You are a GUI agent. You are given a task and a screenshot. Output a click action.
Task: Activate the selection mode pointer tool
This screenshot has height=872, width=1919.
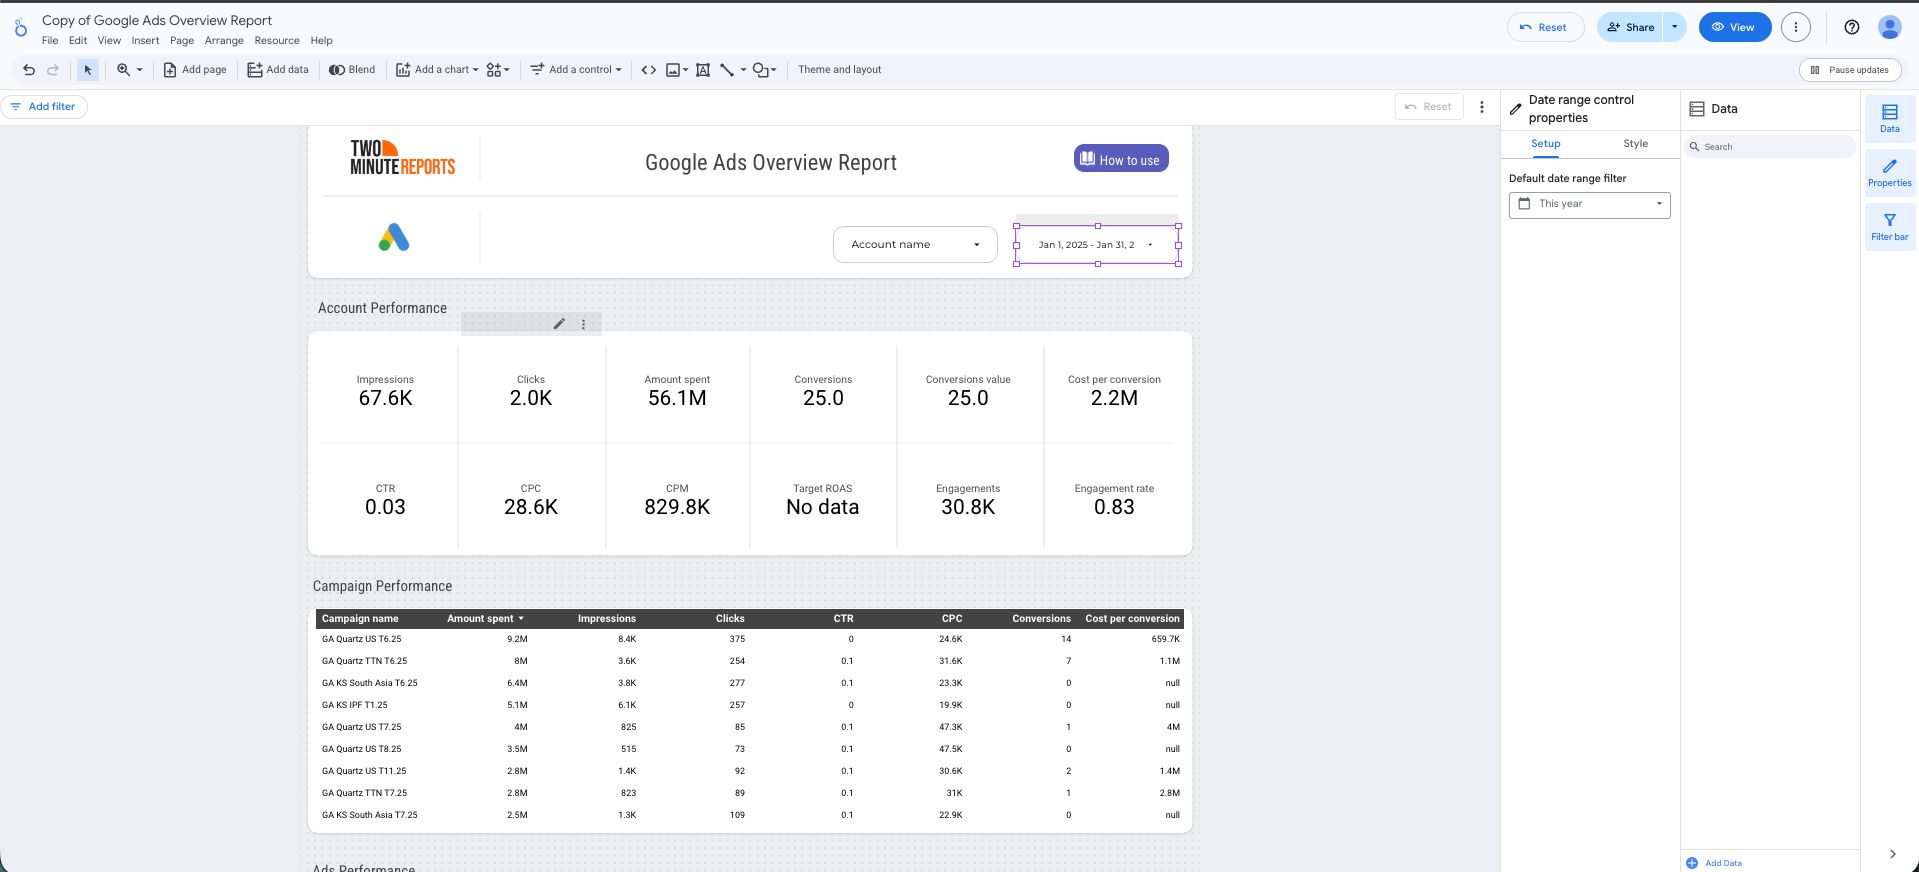click(x=88, y=70)
